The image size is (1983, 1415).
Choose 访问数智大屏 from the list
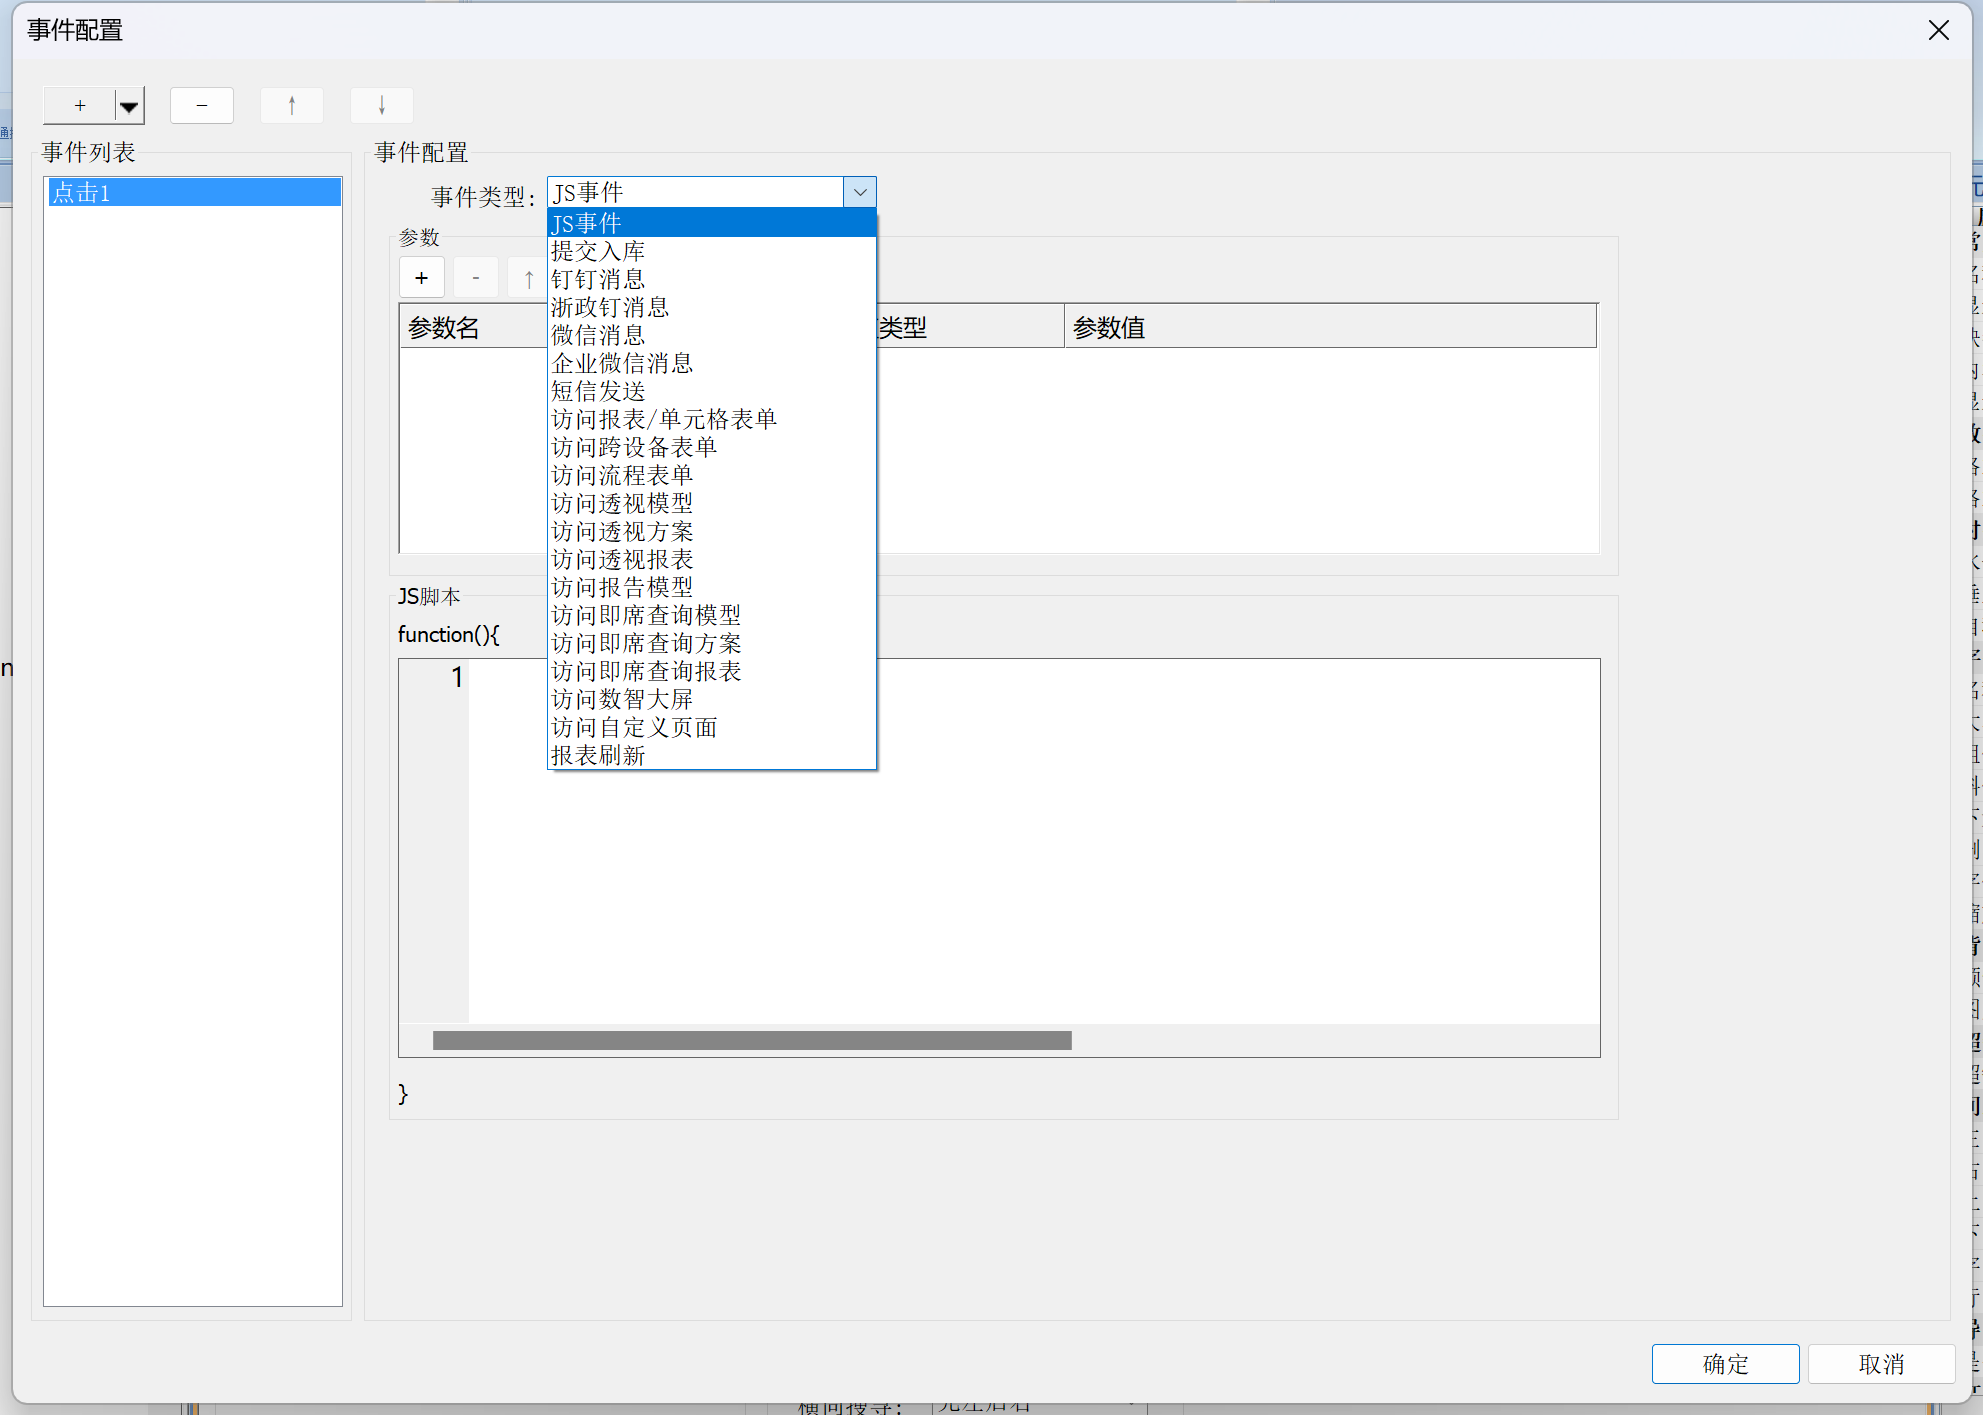(x=622, y=699)
